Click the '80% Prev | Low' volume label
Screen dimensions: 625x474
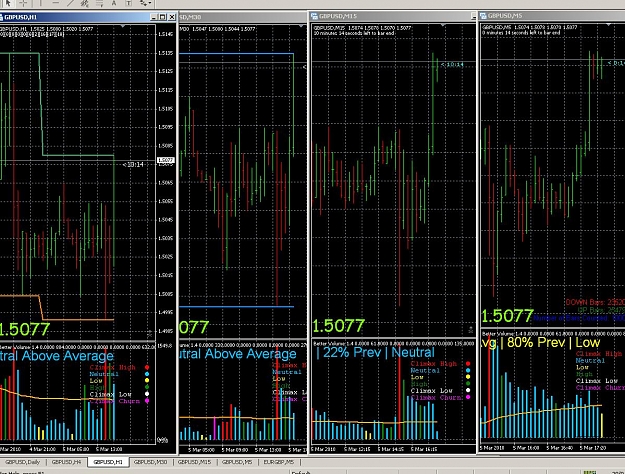pyautogui.click(x=554, y=342)
